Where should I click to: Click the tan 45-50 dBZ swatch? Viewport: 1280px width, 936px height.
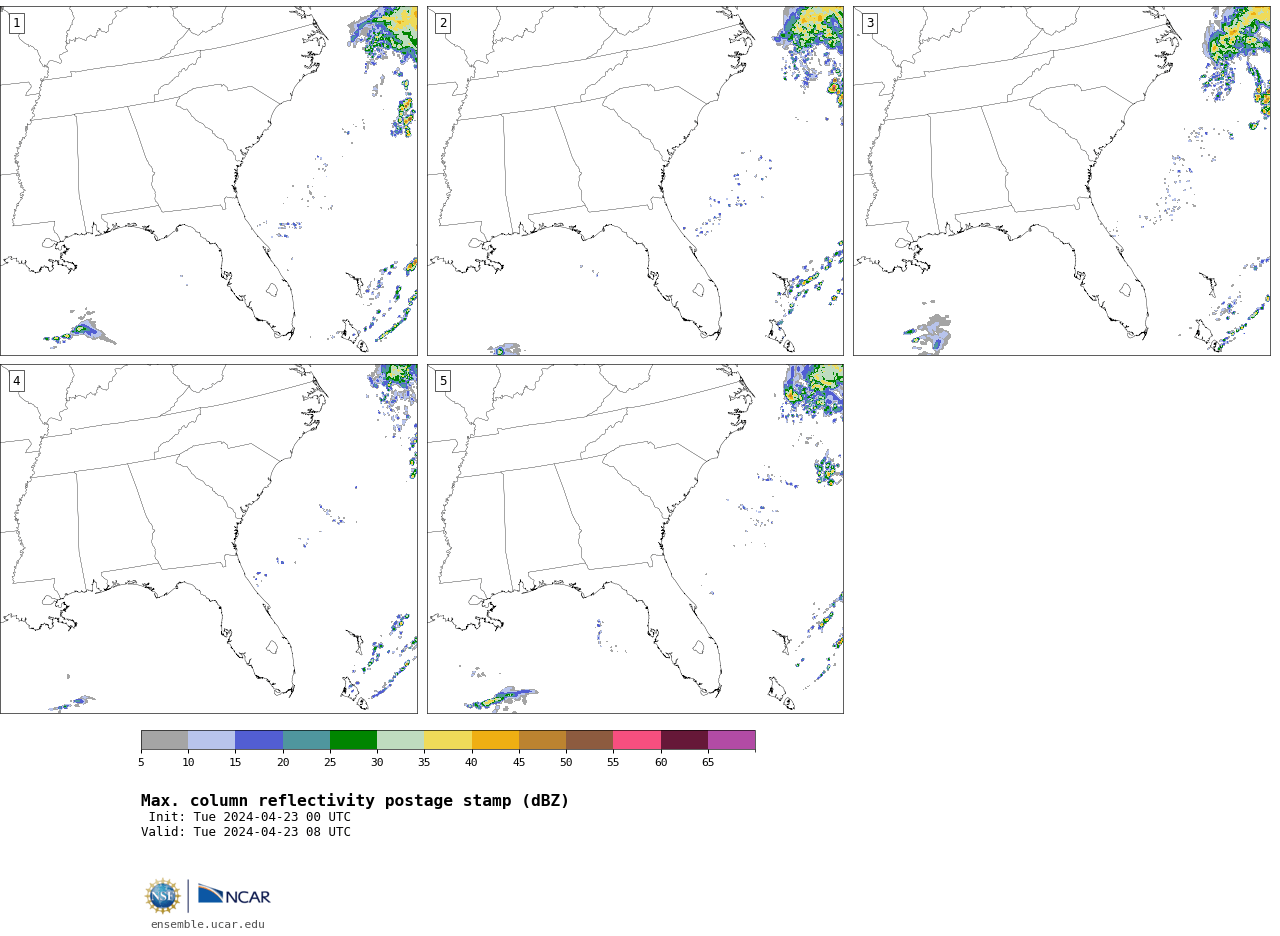[x=542, y=740]
